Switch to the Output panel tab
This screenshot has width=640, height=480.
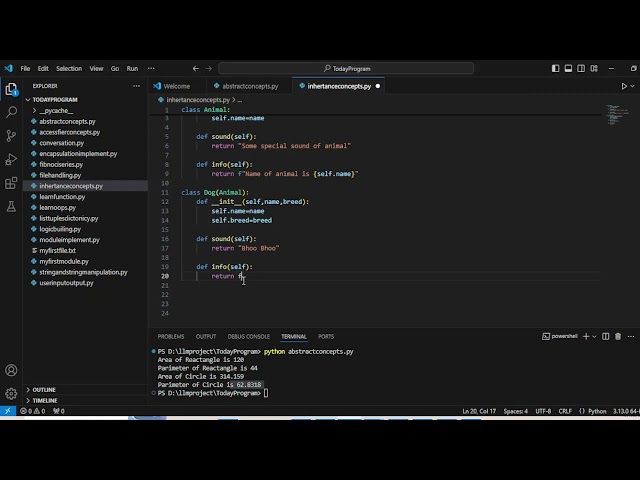(206, 336)
